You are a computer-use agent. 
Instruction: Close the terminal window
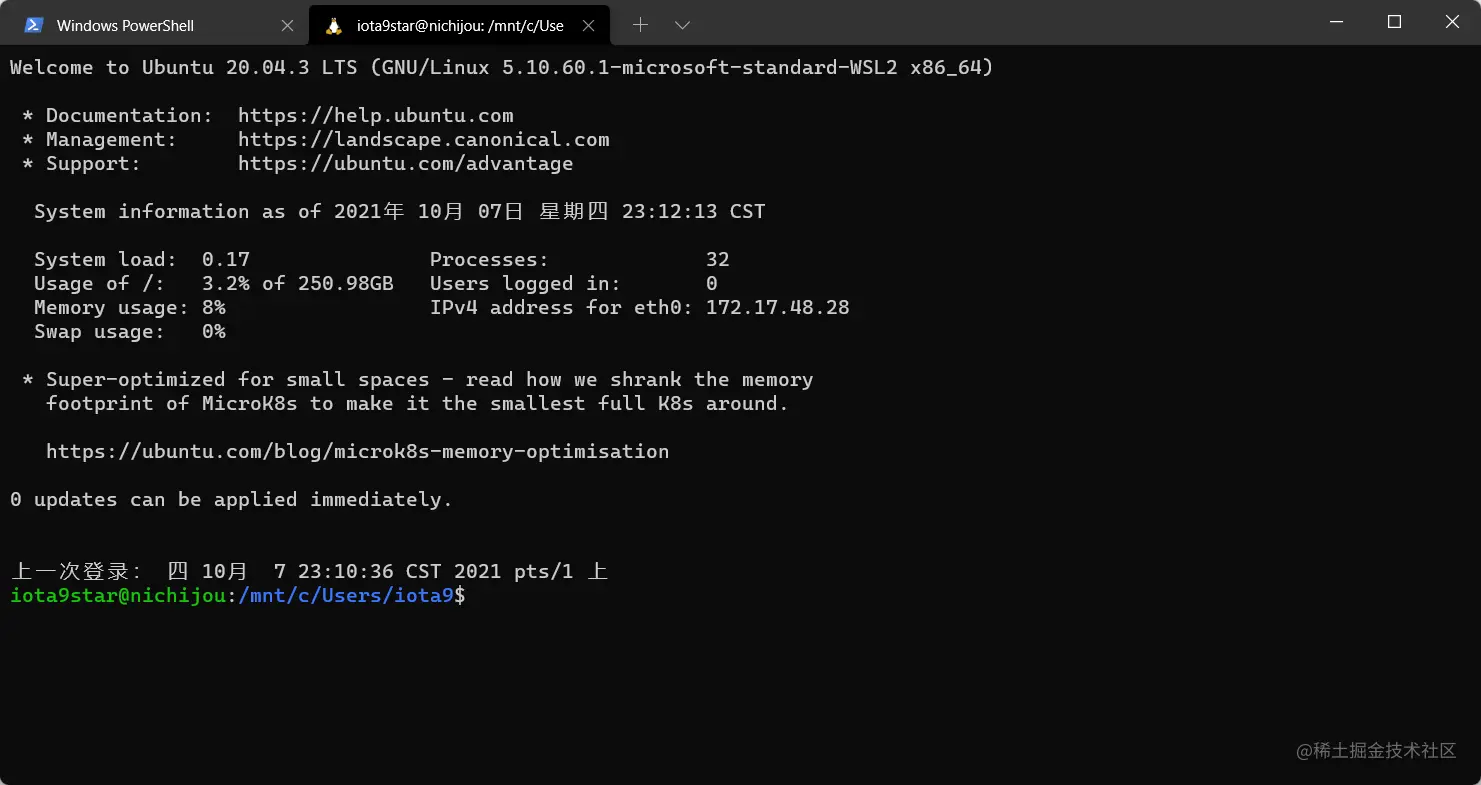(1452, 22)
